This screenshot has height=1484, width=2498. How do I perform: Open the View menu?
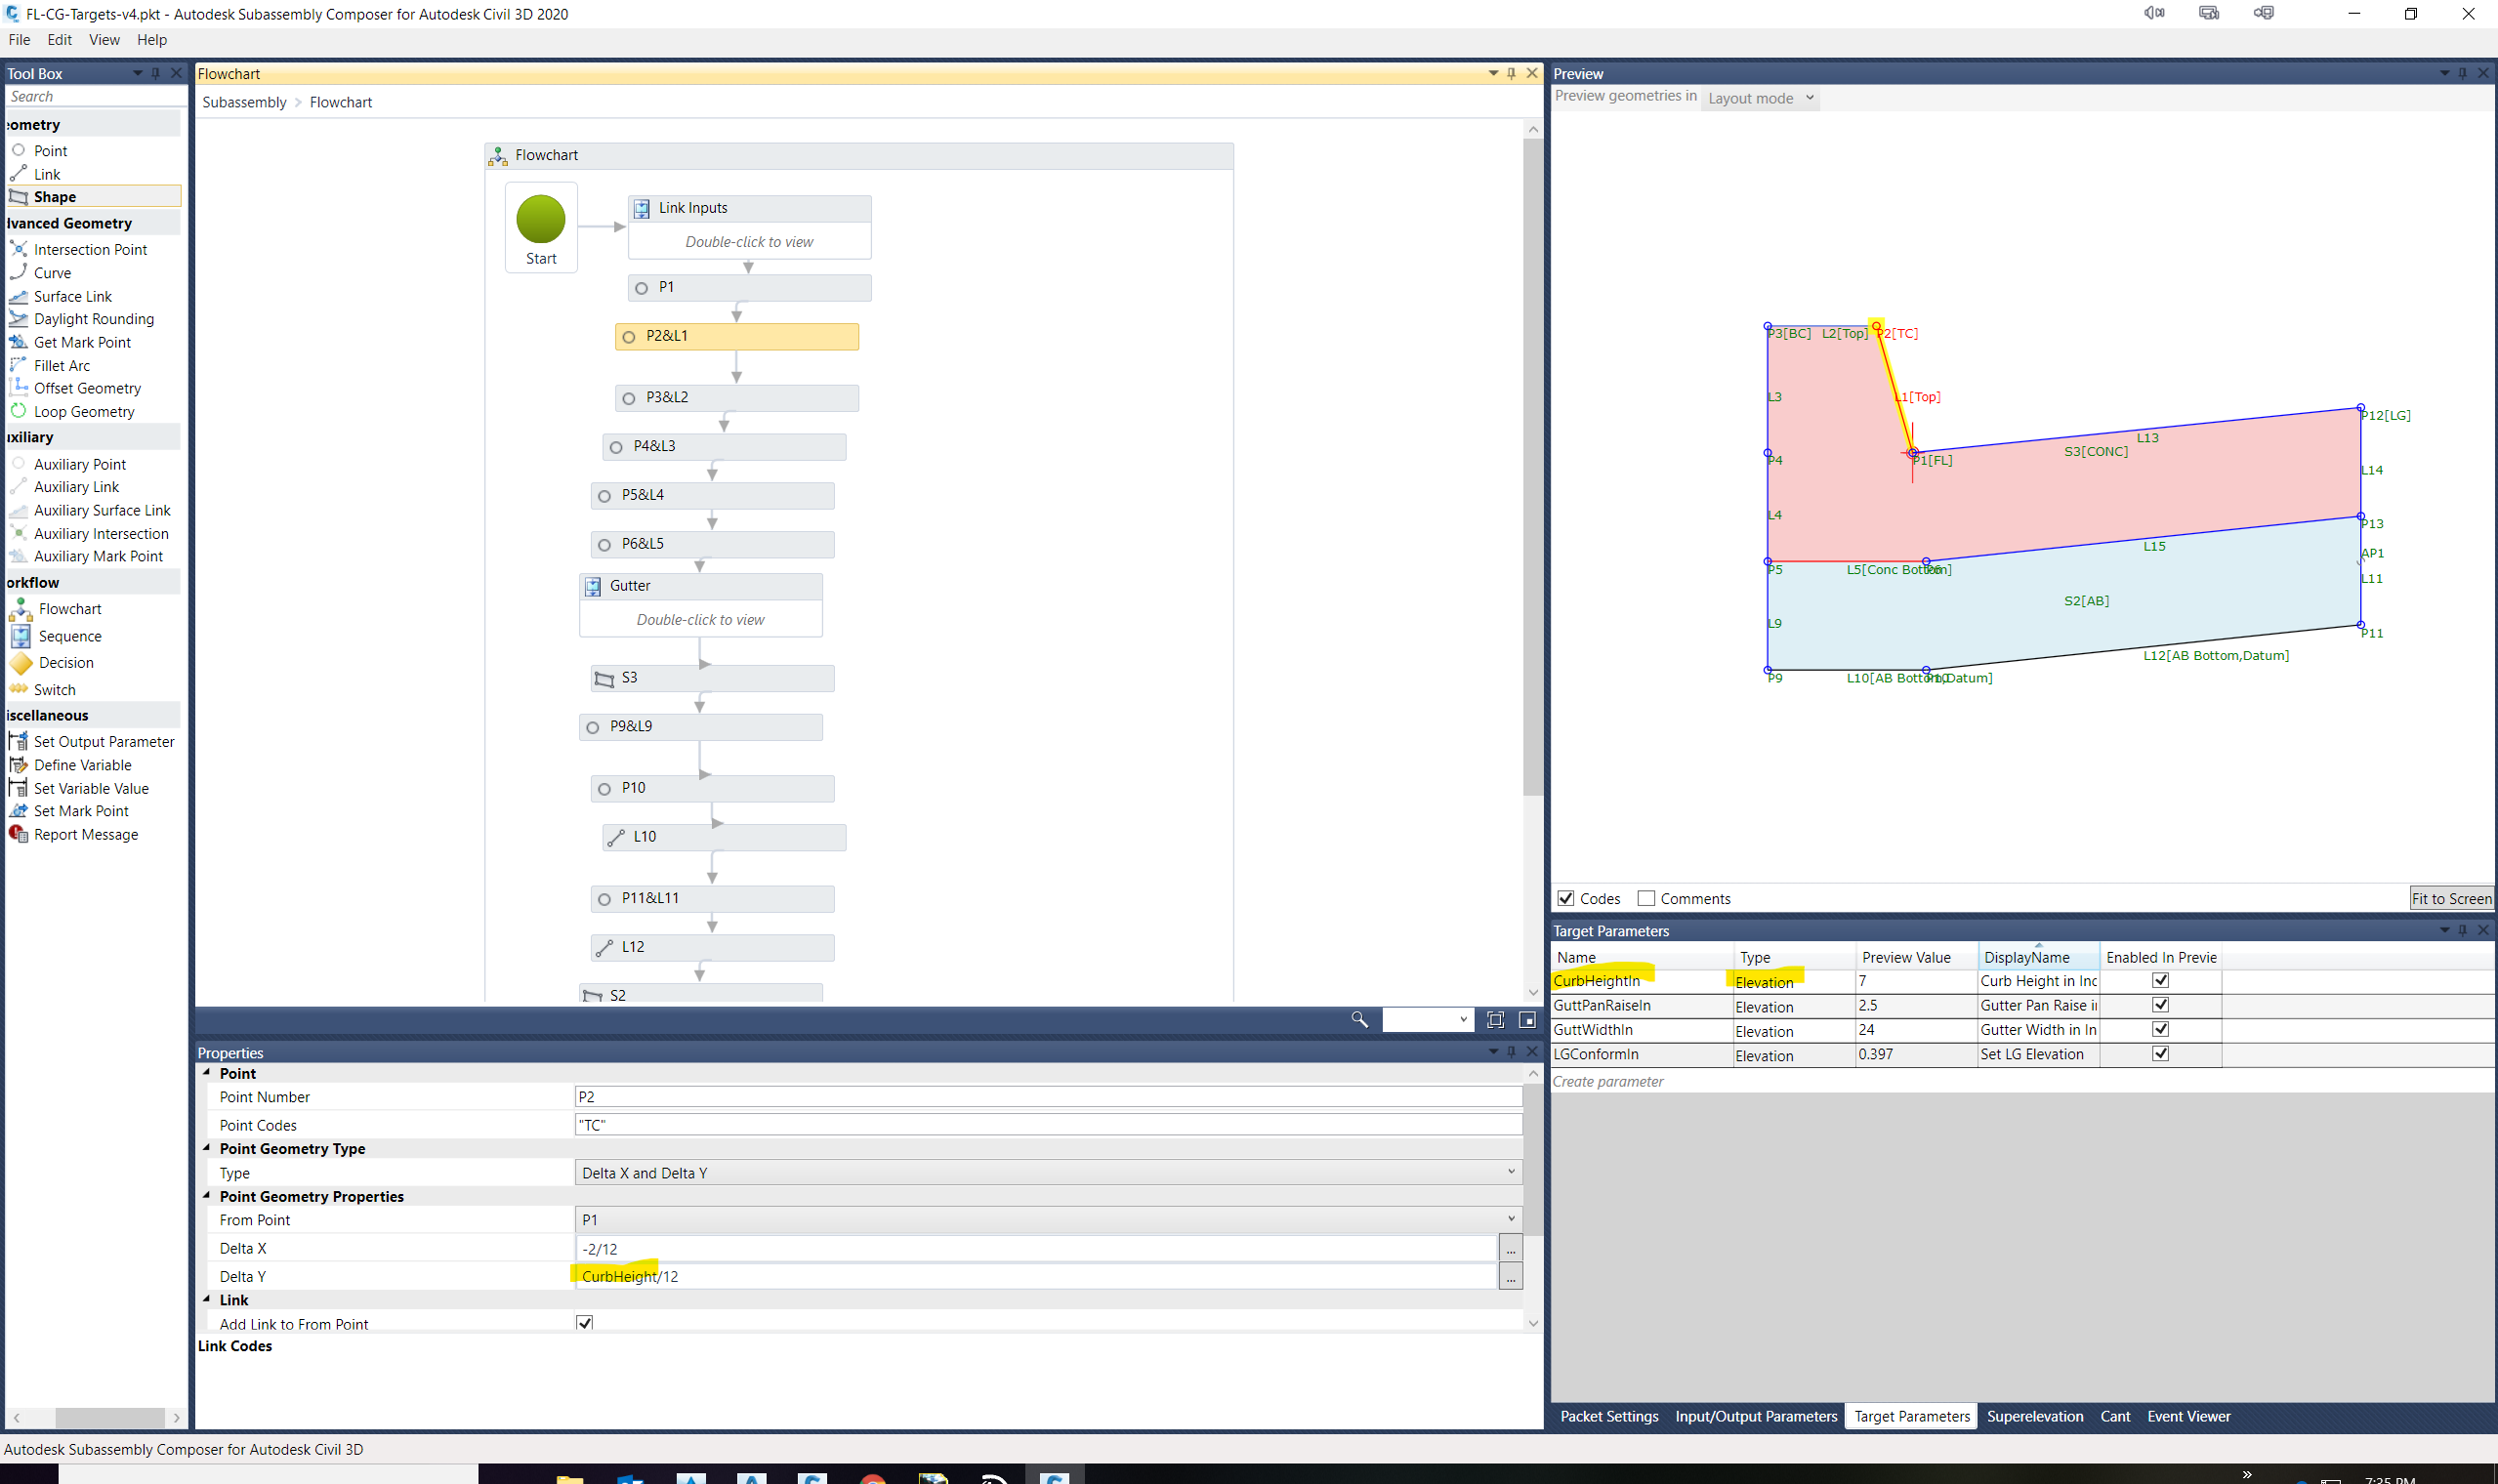(104, 40)
